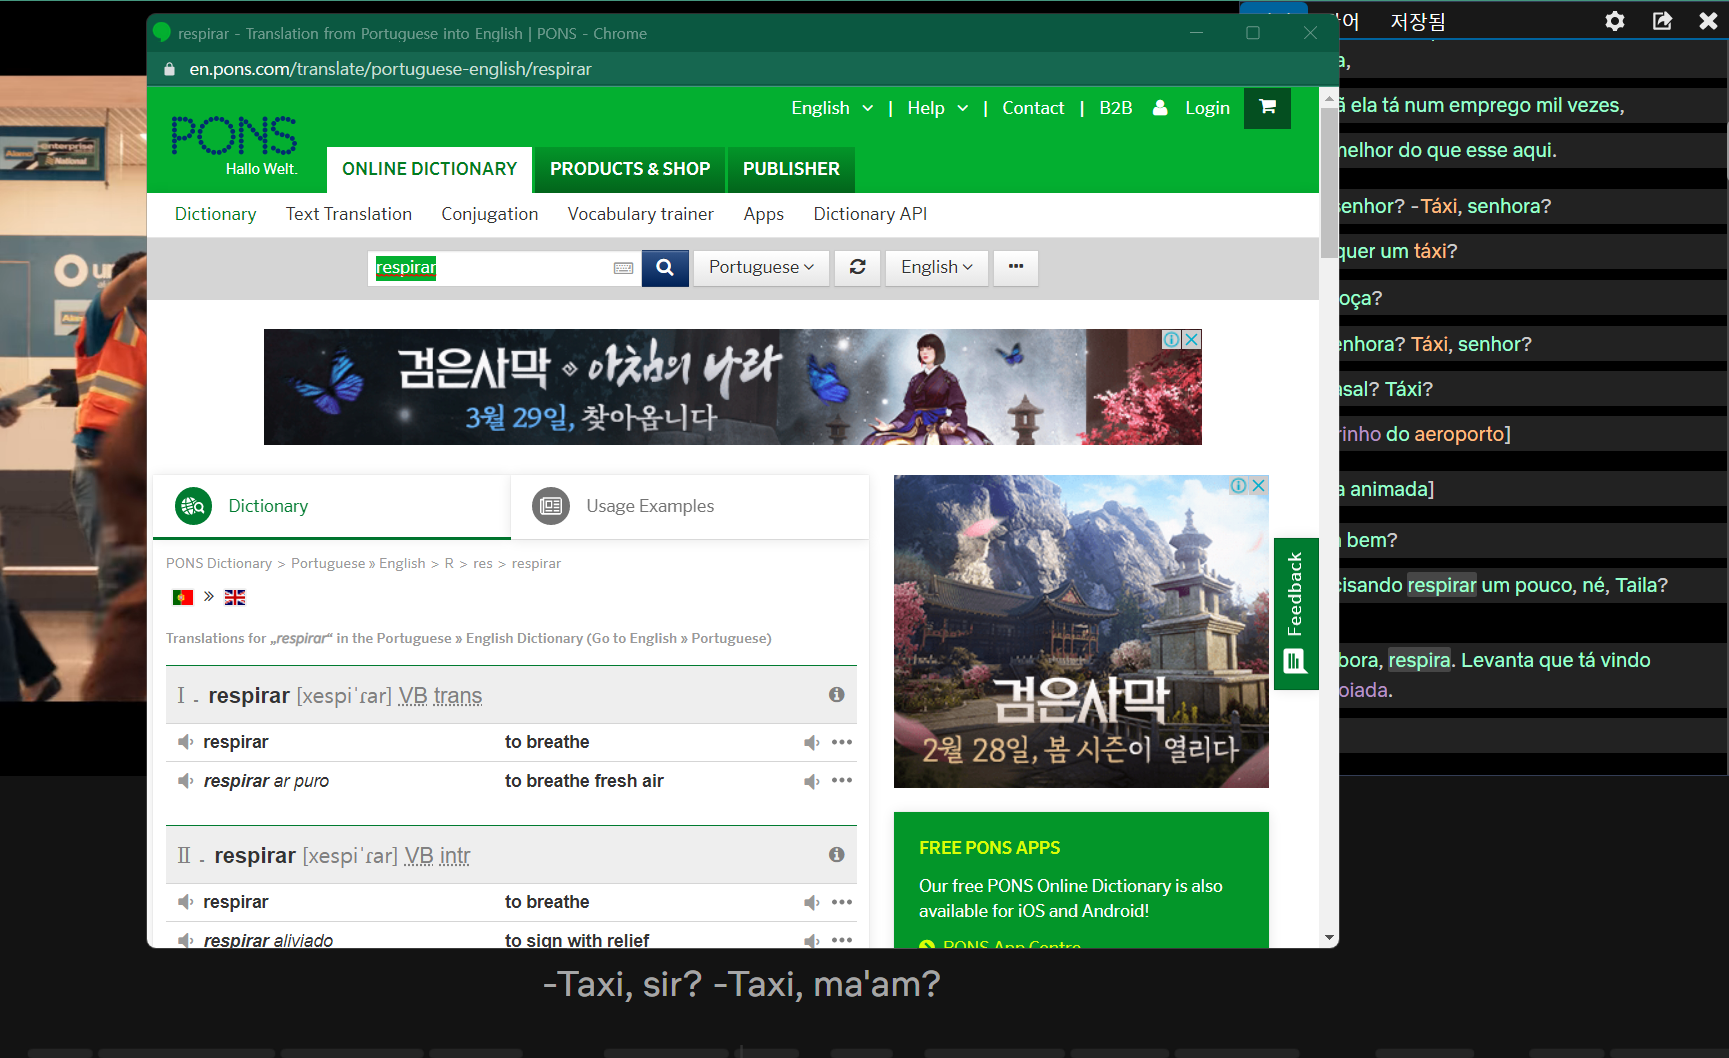Viewport: 1729px width, 1058px height.
Task: Click the 'res' breadcrumb link
Action: (483, 564)
